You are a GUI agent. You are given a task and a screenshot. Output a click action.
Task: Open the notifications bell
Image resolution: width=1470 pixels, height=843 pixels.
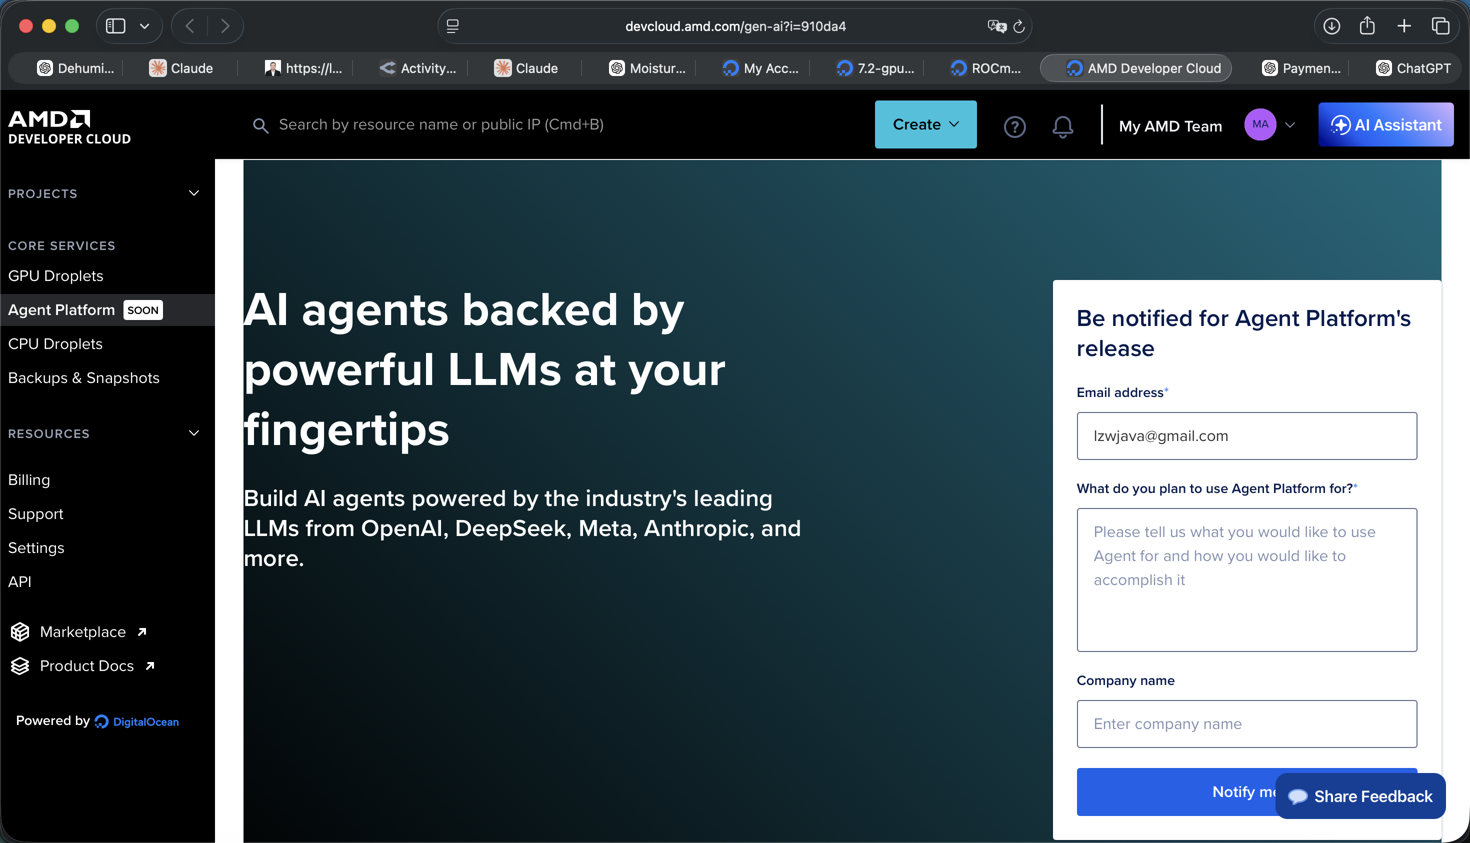point(1062,126)
